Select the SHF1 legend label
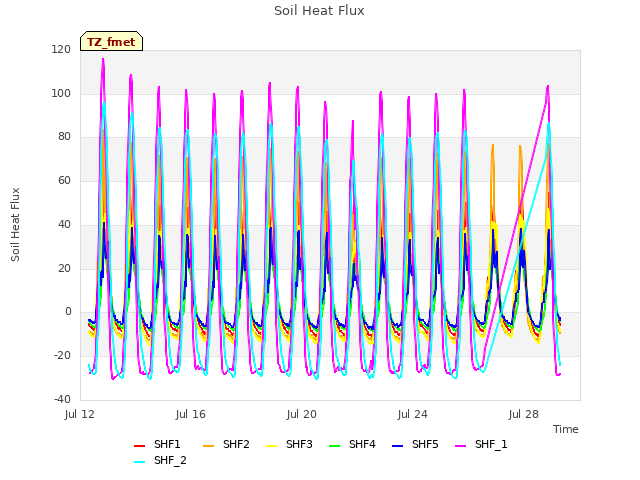Viewport: 640px width, 480px height. point(167,444)
